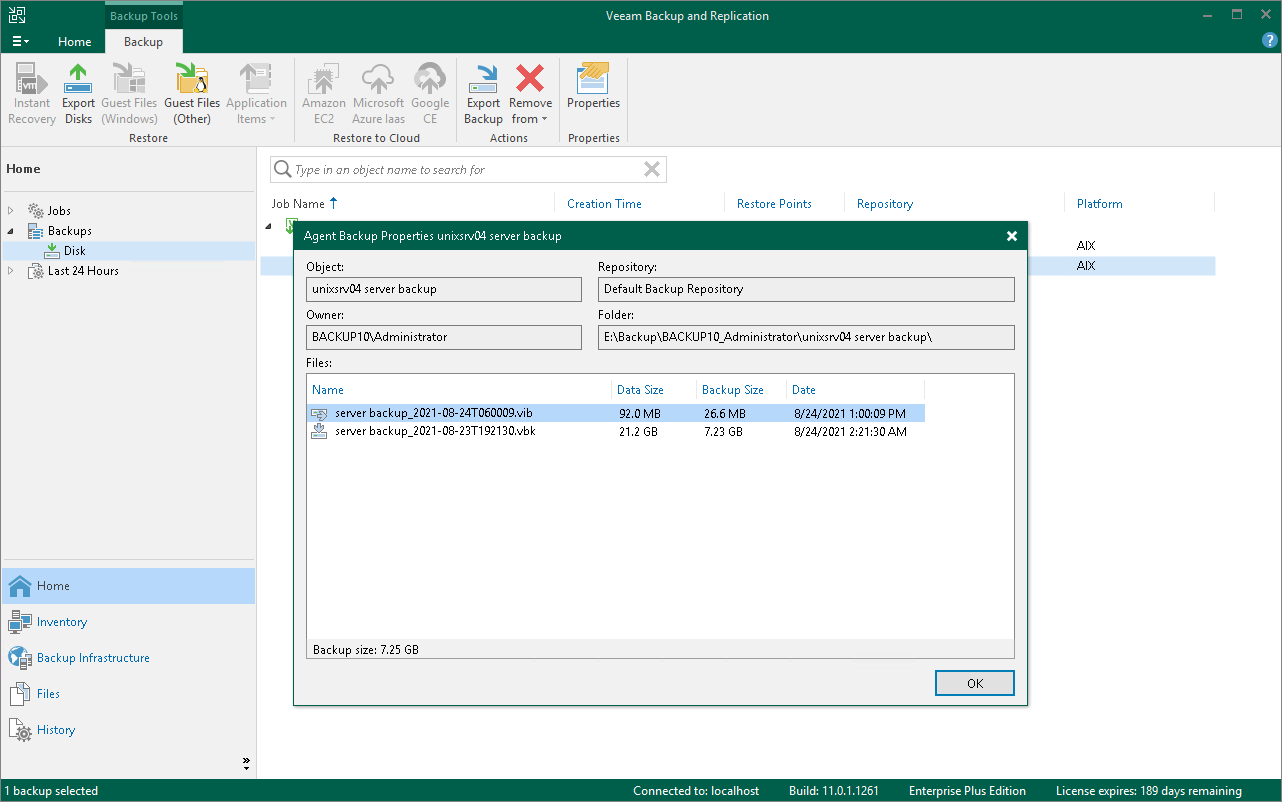The width and height of the screenshot is (1282, 802).
Task: Close the Agent Backup Properties dialog
Action: point(1011,236)
